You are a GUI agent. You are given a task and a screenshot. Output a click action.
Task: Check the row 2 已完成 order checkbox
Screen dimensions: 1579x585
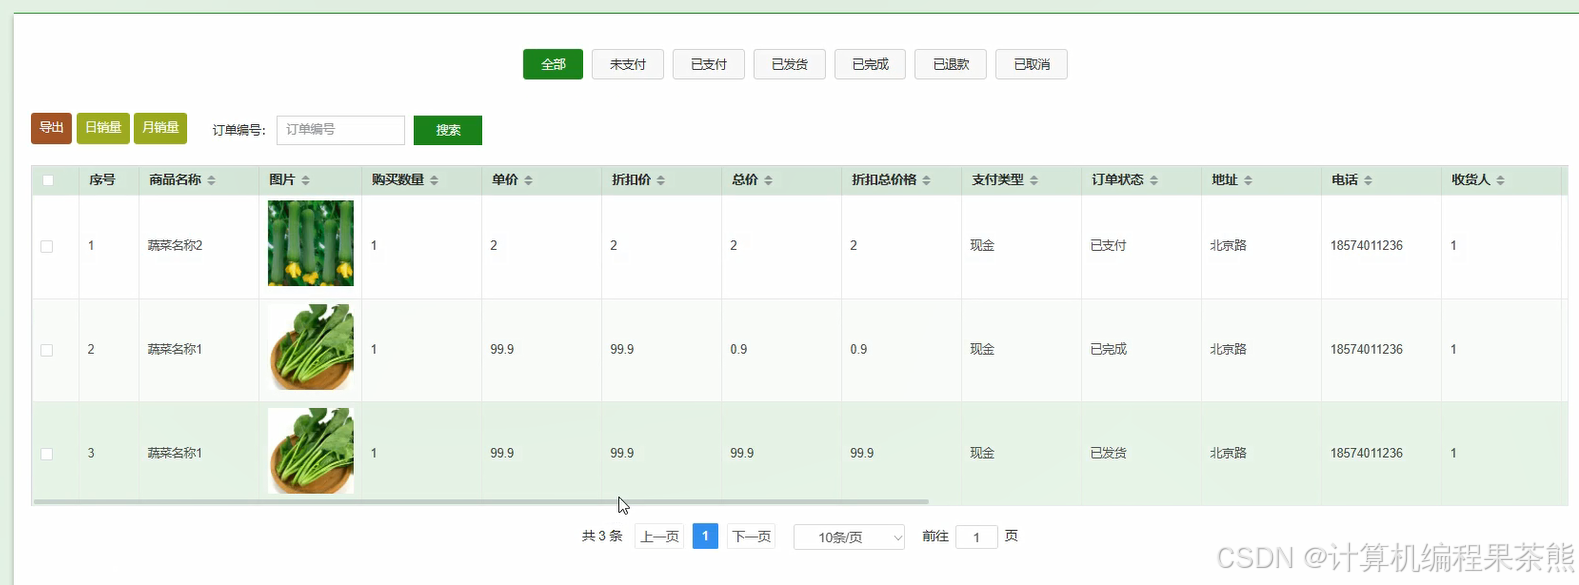pos(46,350)
